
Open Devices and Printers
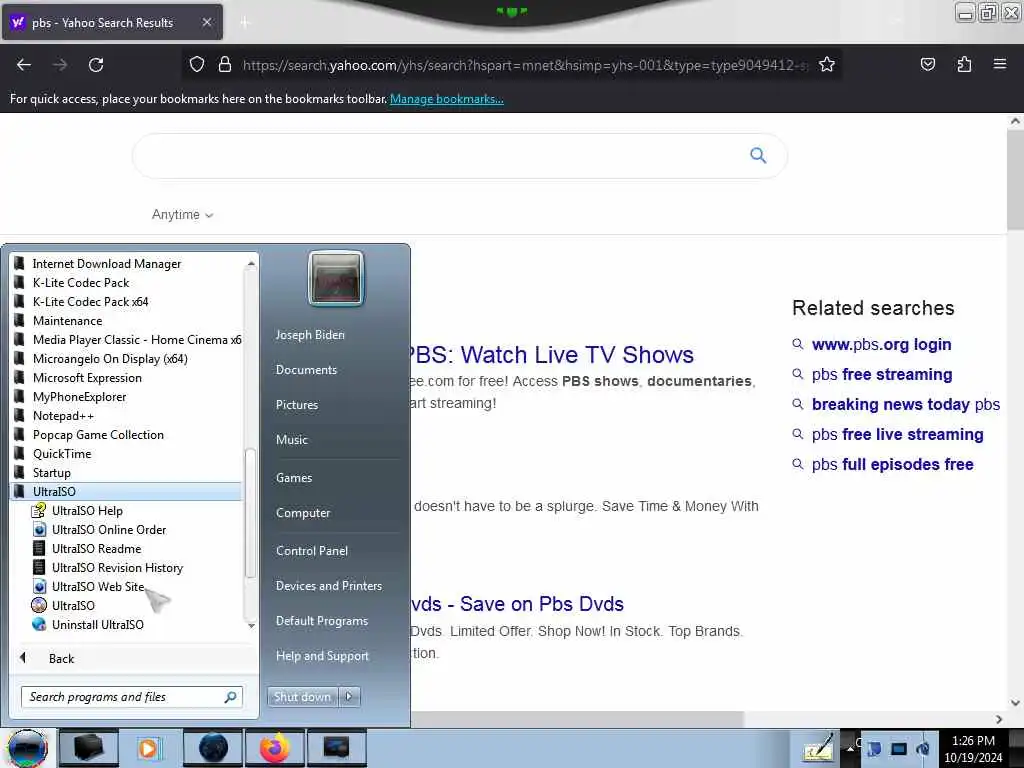(x=328, y=586)
